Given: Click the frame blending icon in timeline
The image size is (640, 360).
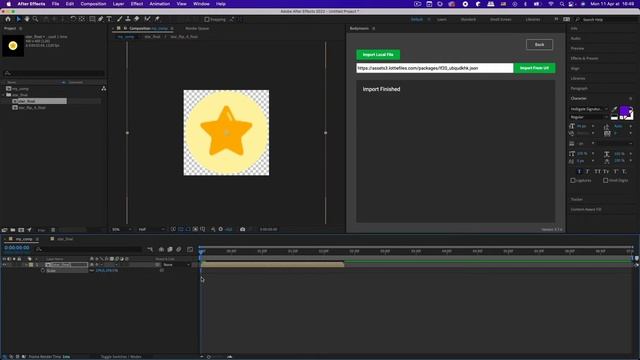Looking at the screenshot, I should [170, 249].
